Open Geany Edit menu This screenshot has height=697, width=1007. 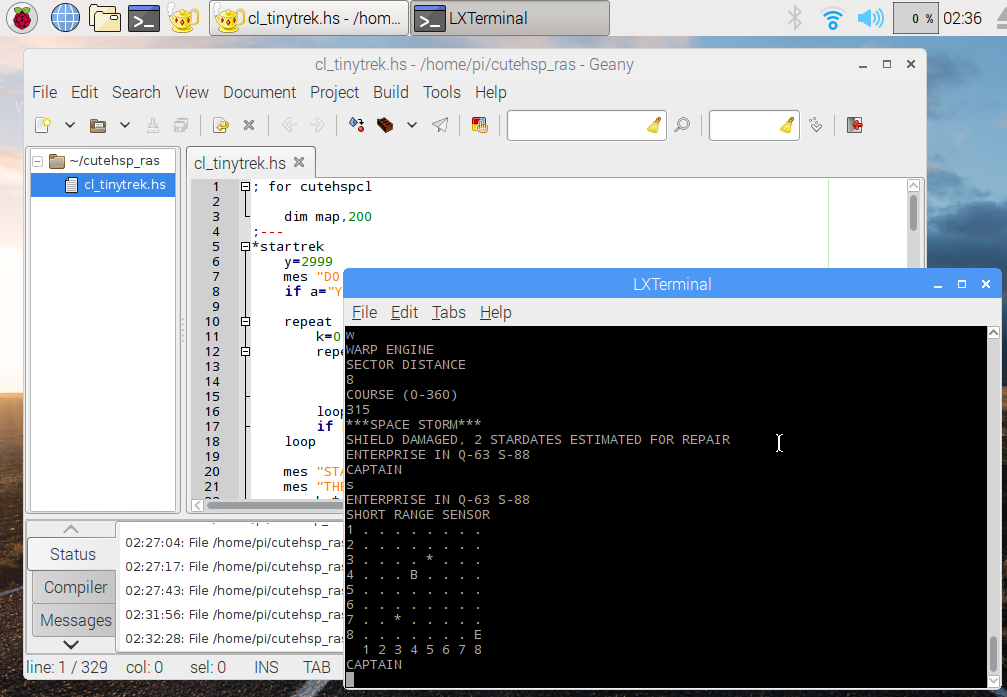pos(84,93)
